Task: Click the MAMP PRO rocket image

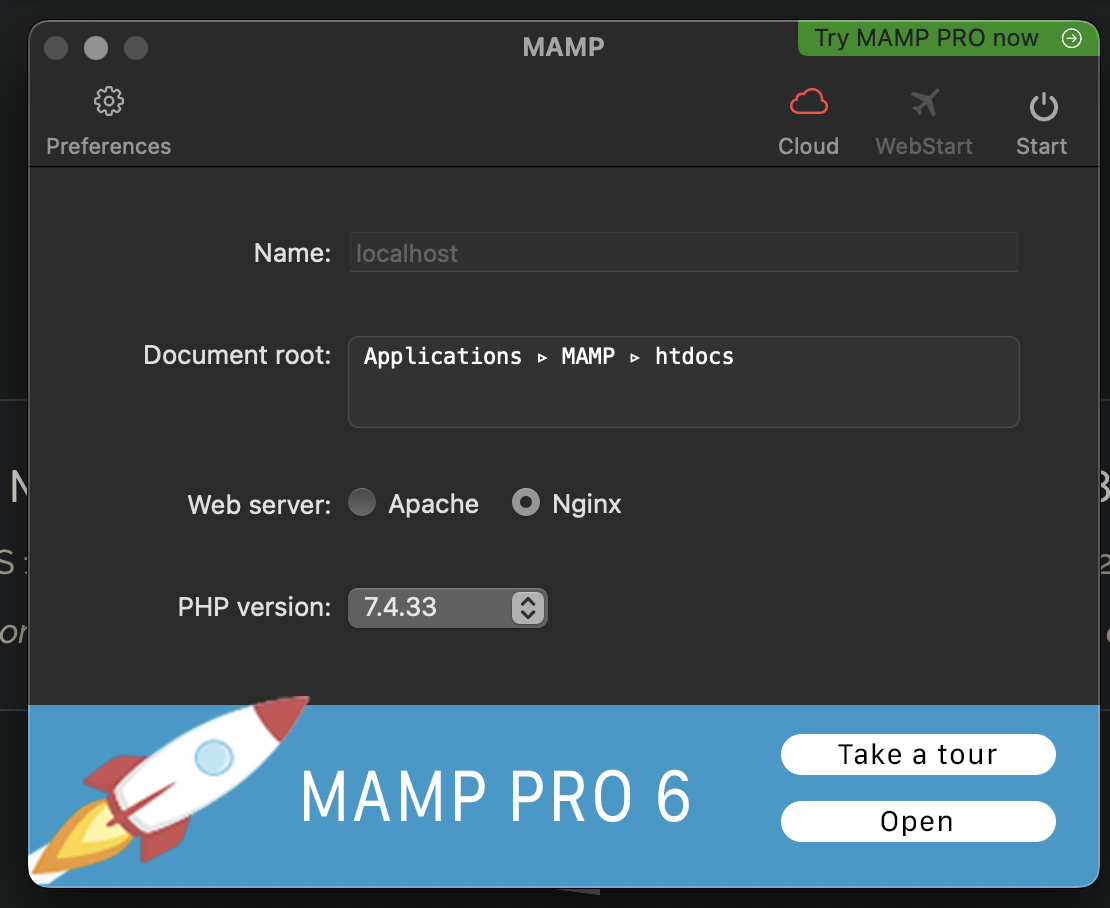Action: tap(168, 789)
